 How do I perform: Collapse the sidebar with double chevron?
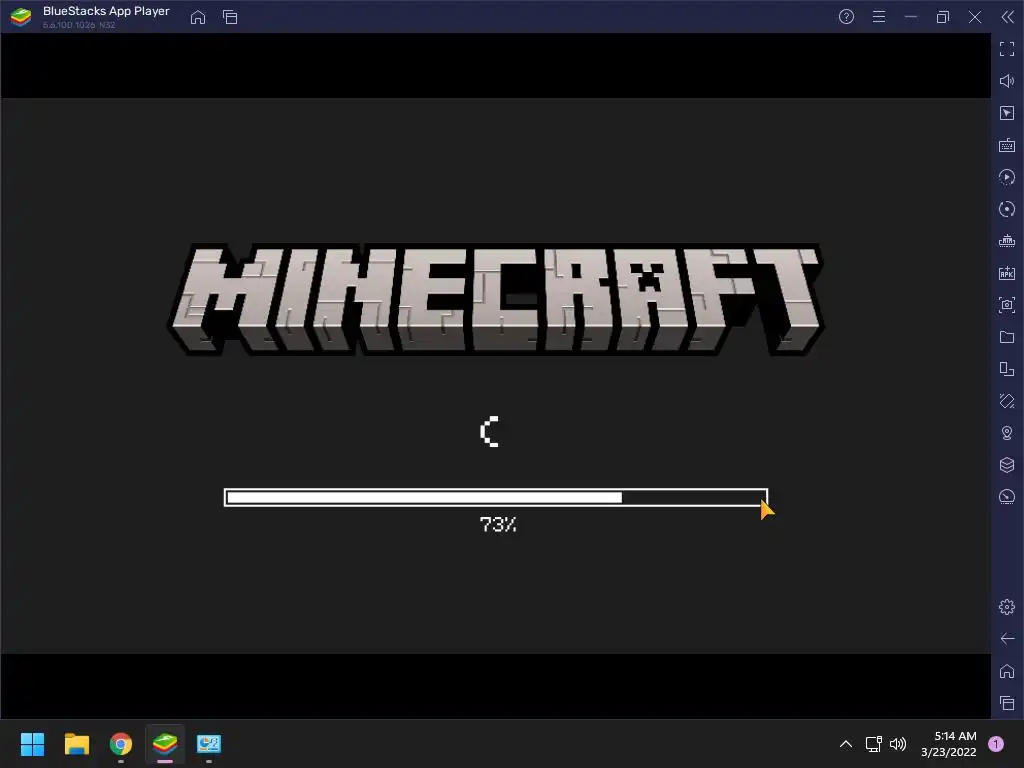click(1007, 17)
